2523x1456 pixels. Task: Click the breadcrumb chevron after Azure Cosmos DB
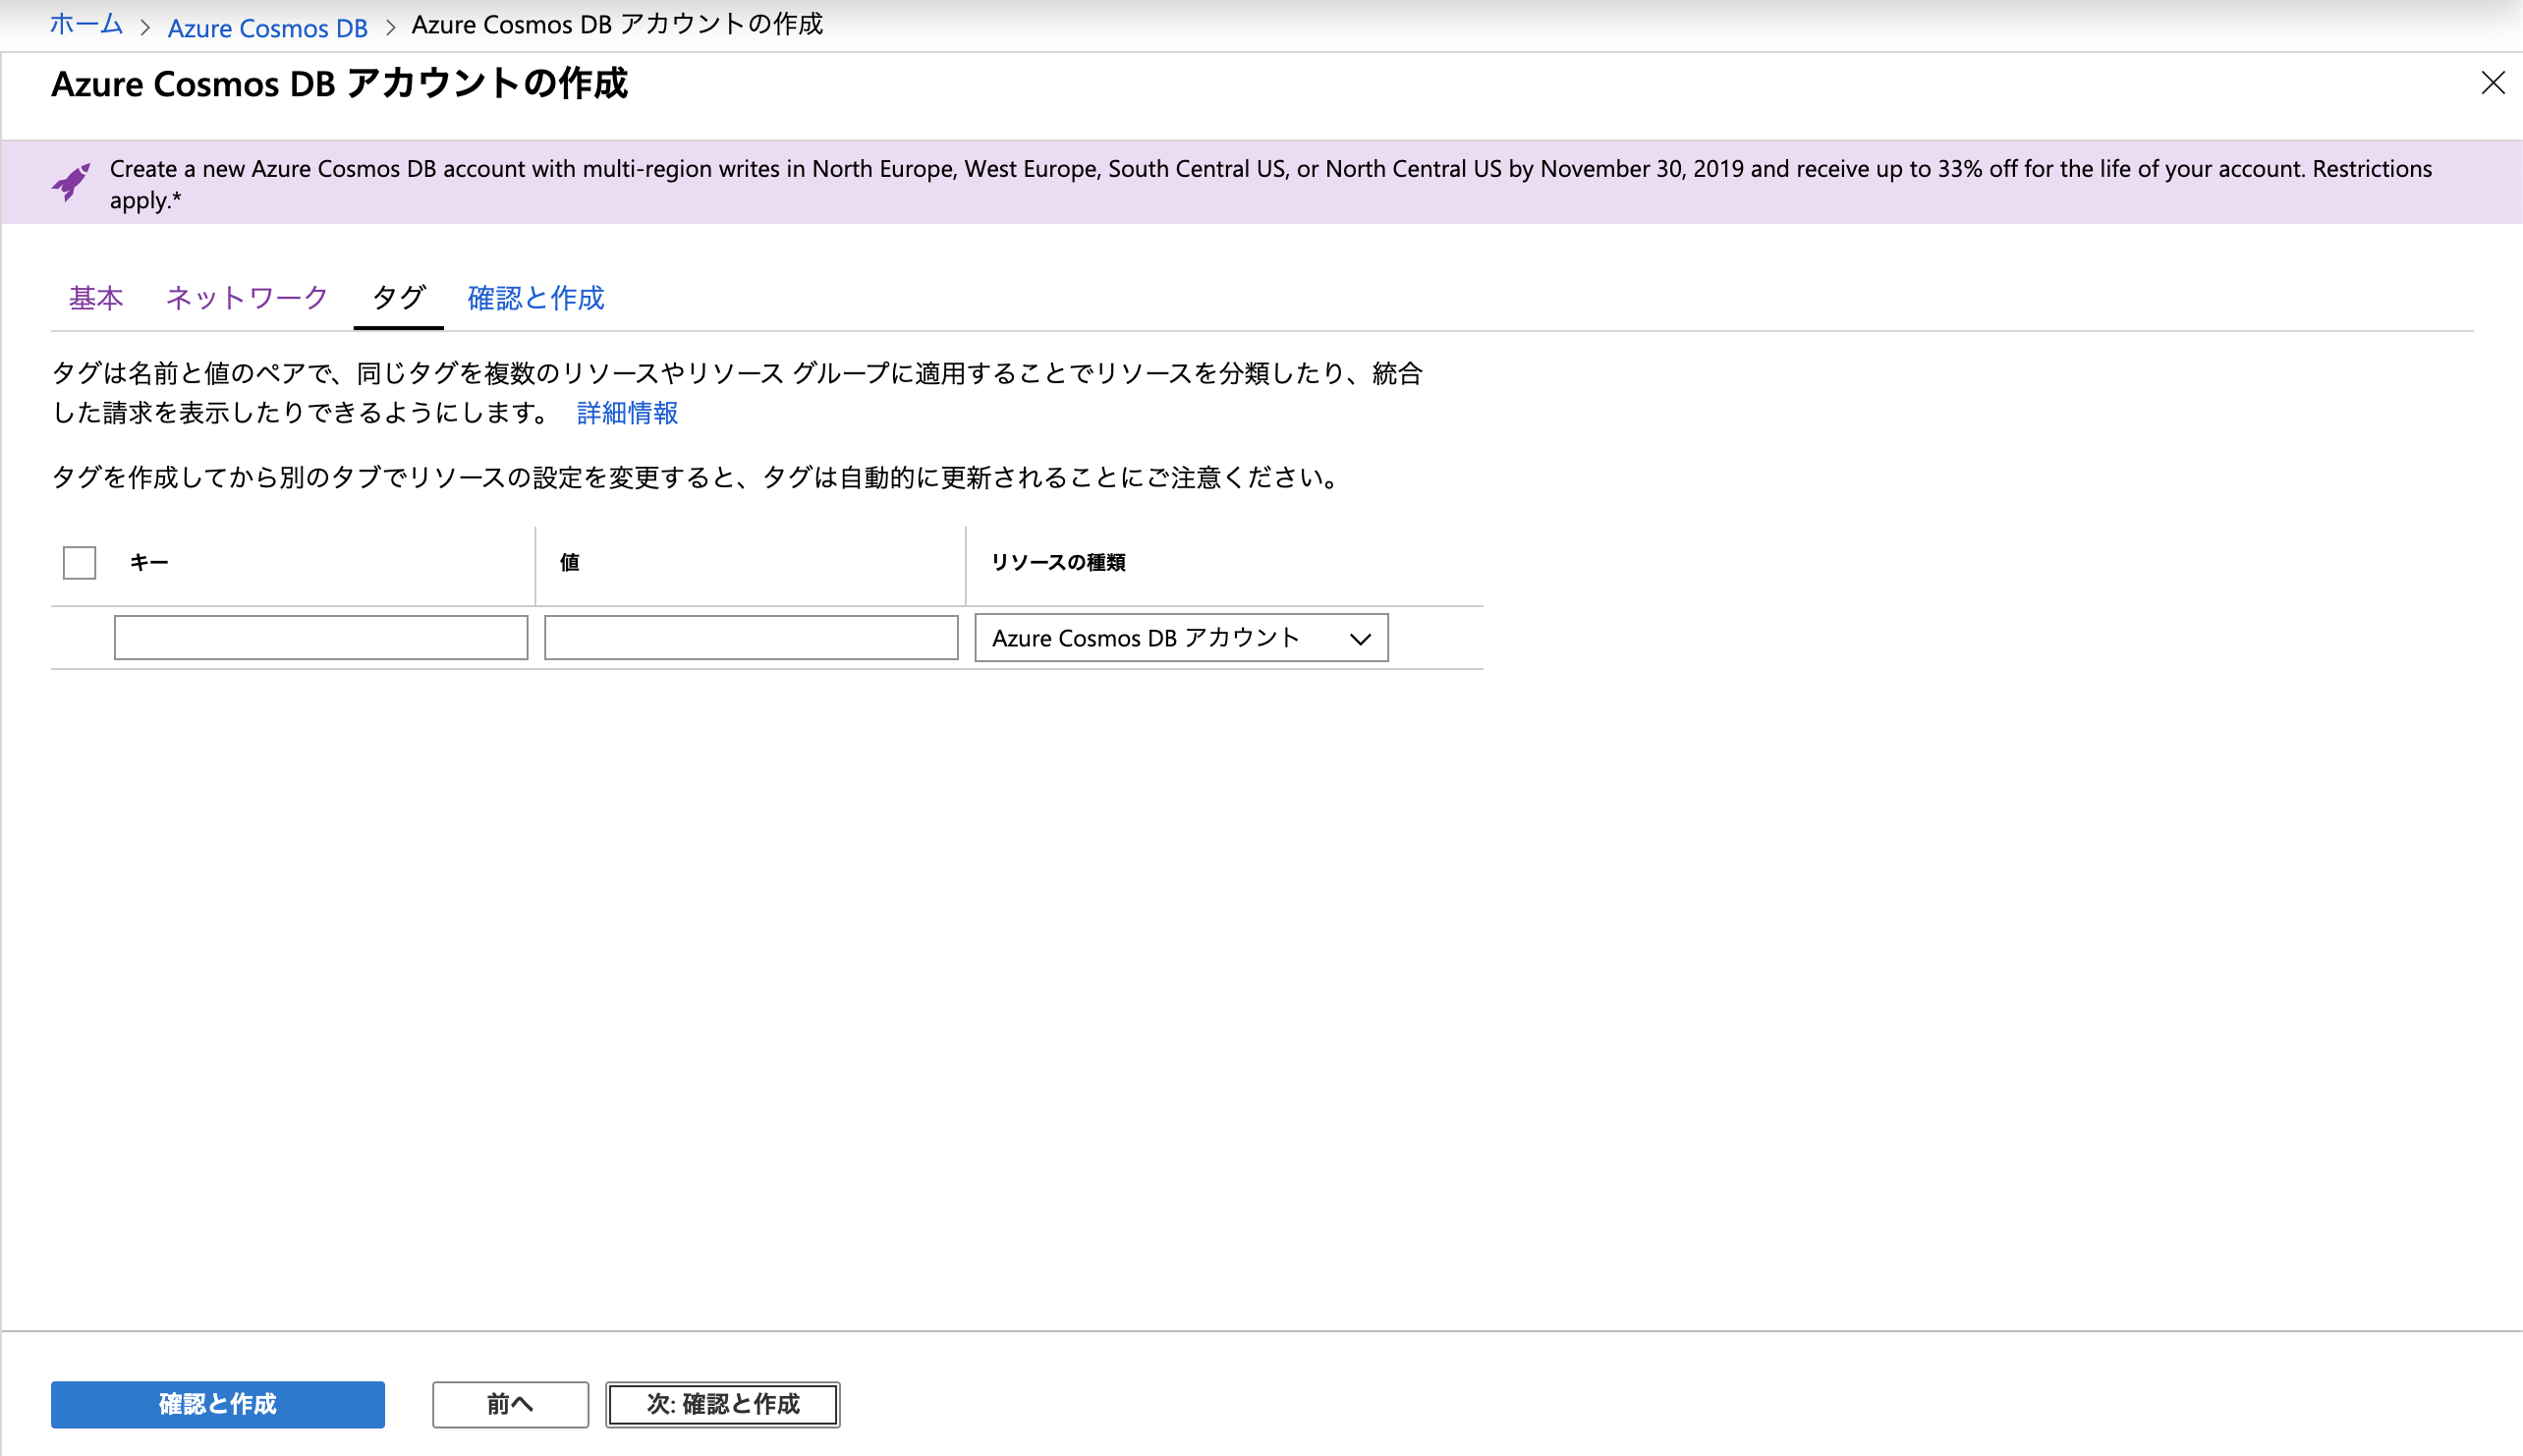click(390, 28)
